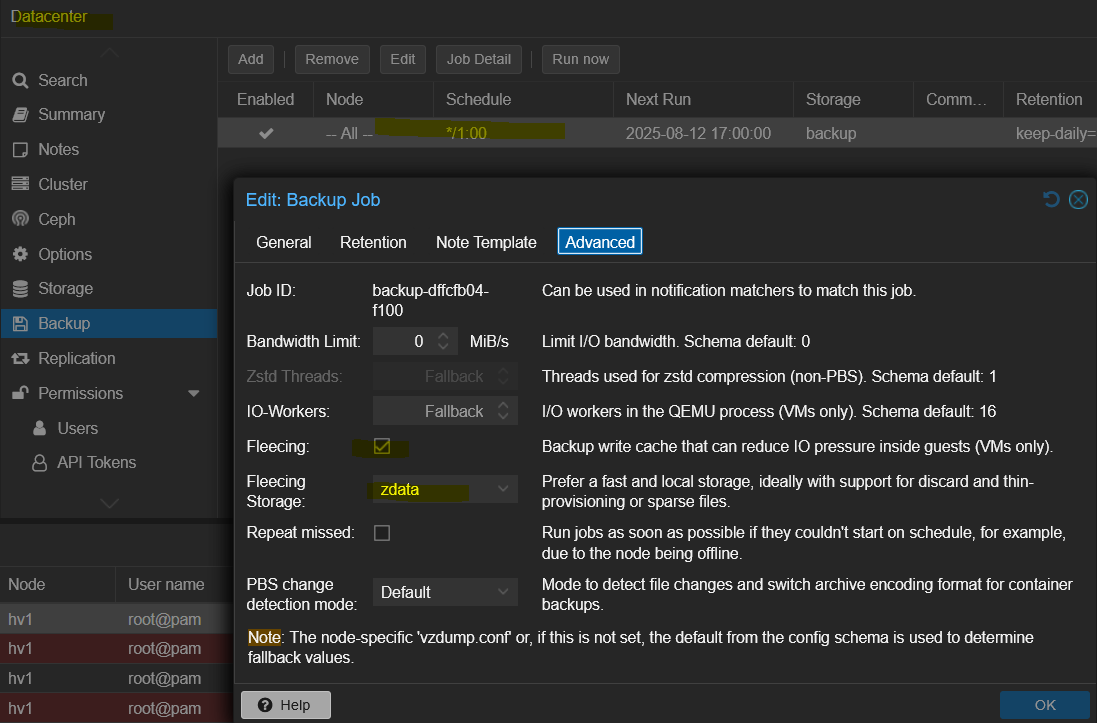Collapse the Permissions tree arrow
Viewport: 1097px width, 723px height.
pos(194,394)
